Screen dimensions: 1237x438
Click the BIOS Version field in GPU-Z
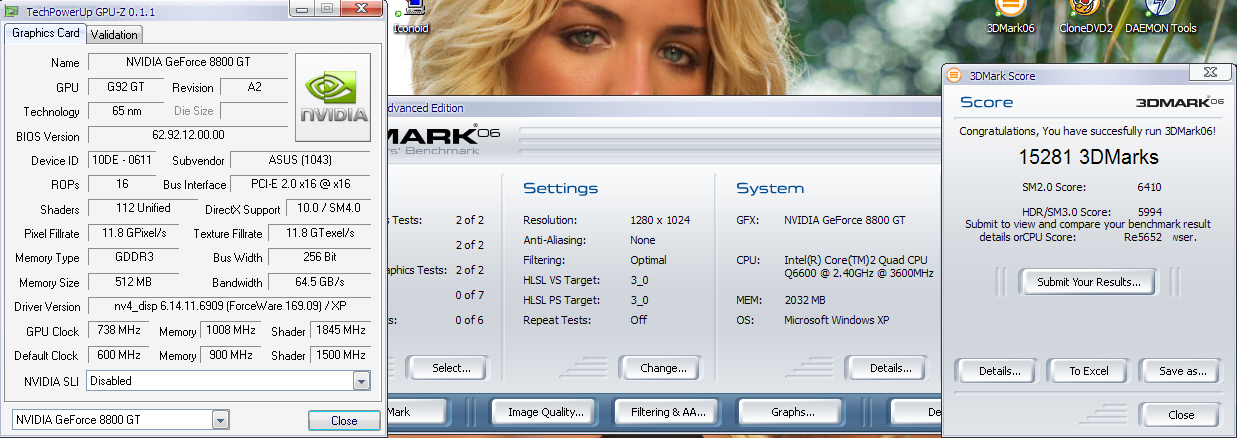(188, 135)
